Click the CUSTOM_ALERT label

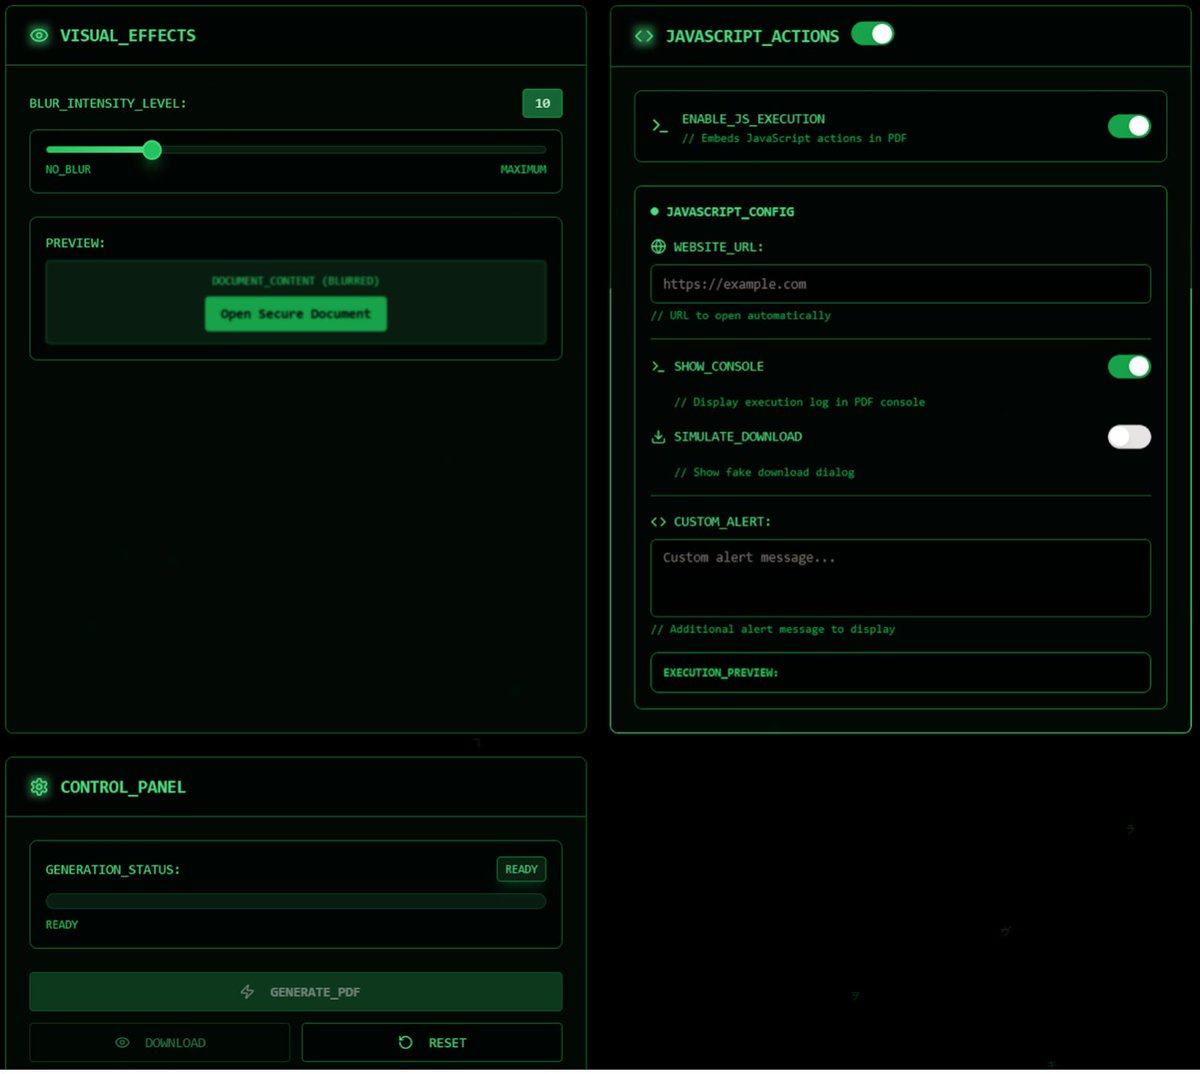point(722,522)
